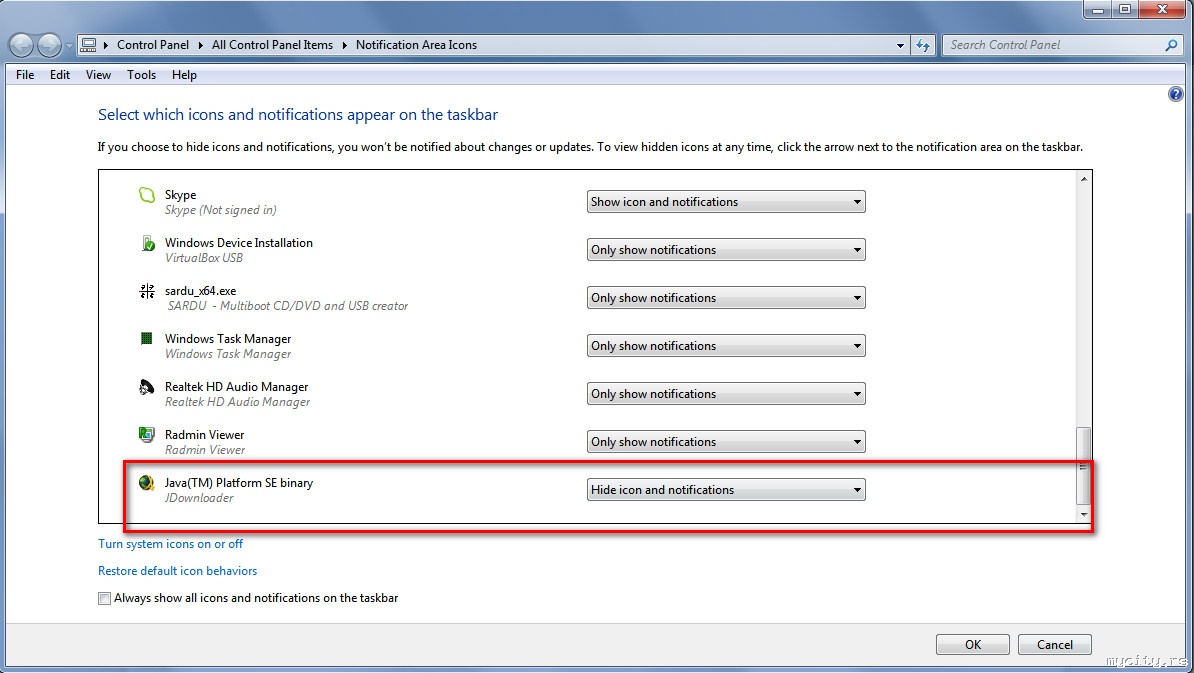Click the Radmin Viewer icon
The height and width of the screenshot is (673, 1194).
(x=146, y=435)
